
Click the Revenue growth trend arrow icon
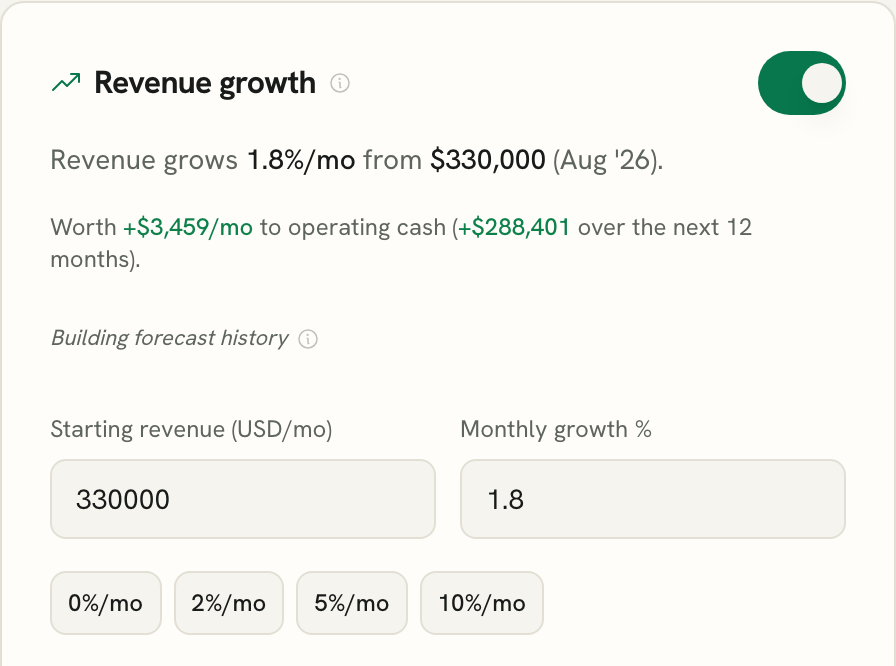pyautogui.click(x=66, y=82)
